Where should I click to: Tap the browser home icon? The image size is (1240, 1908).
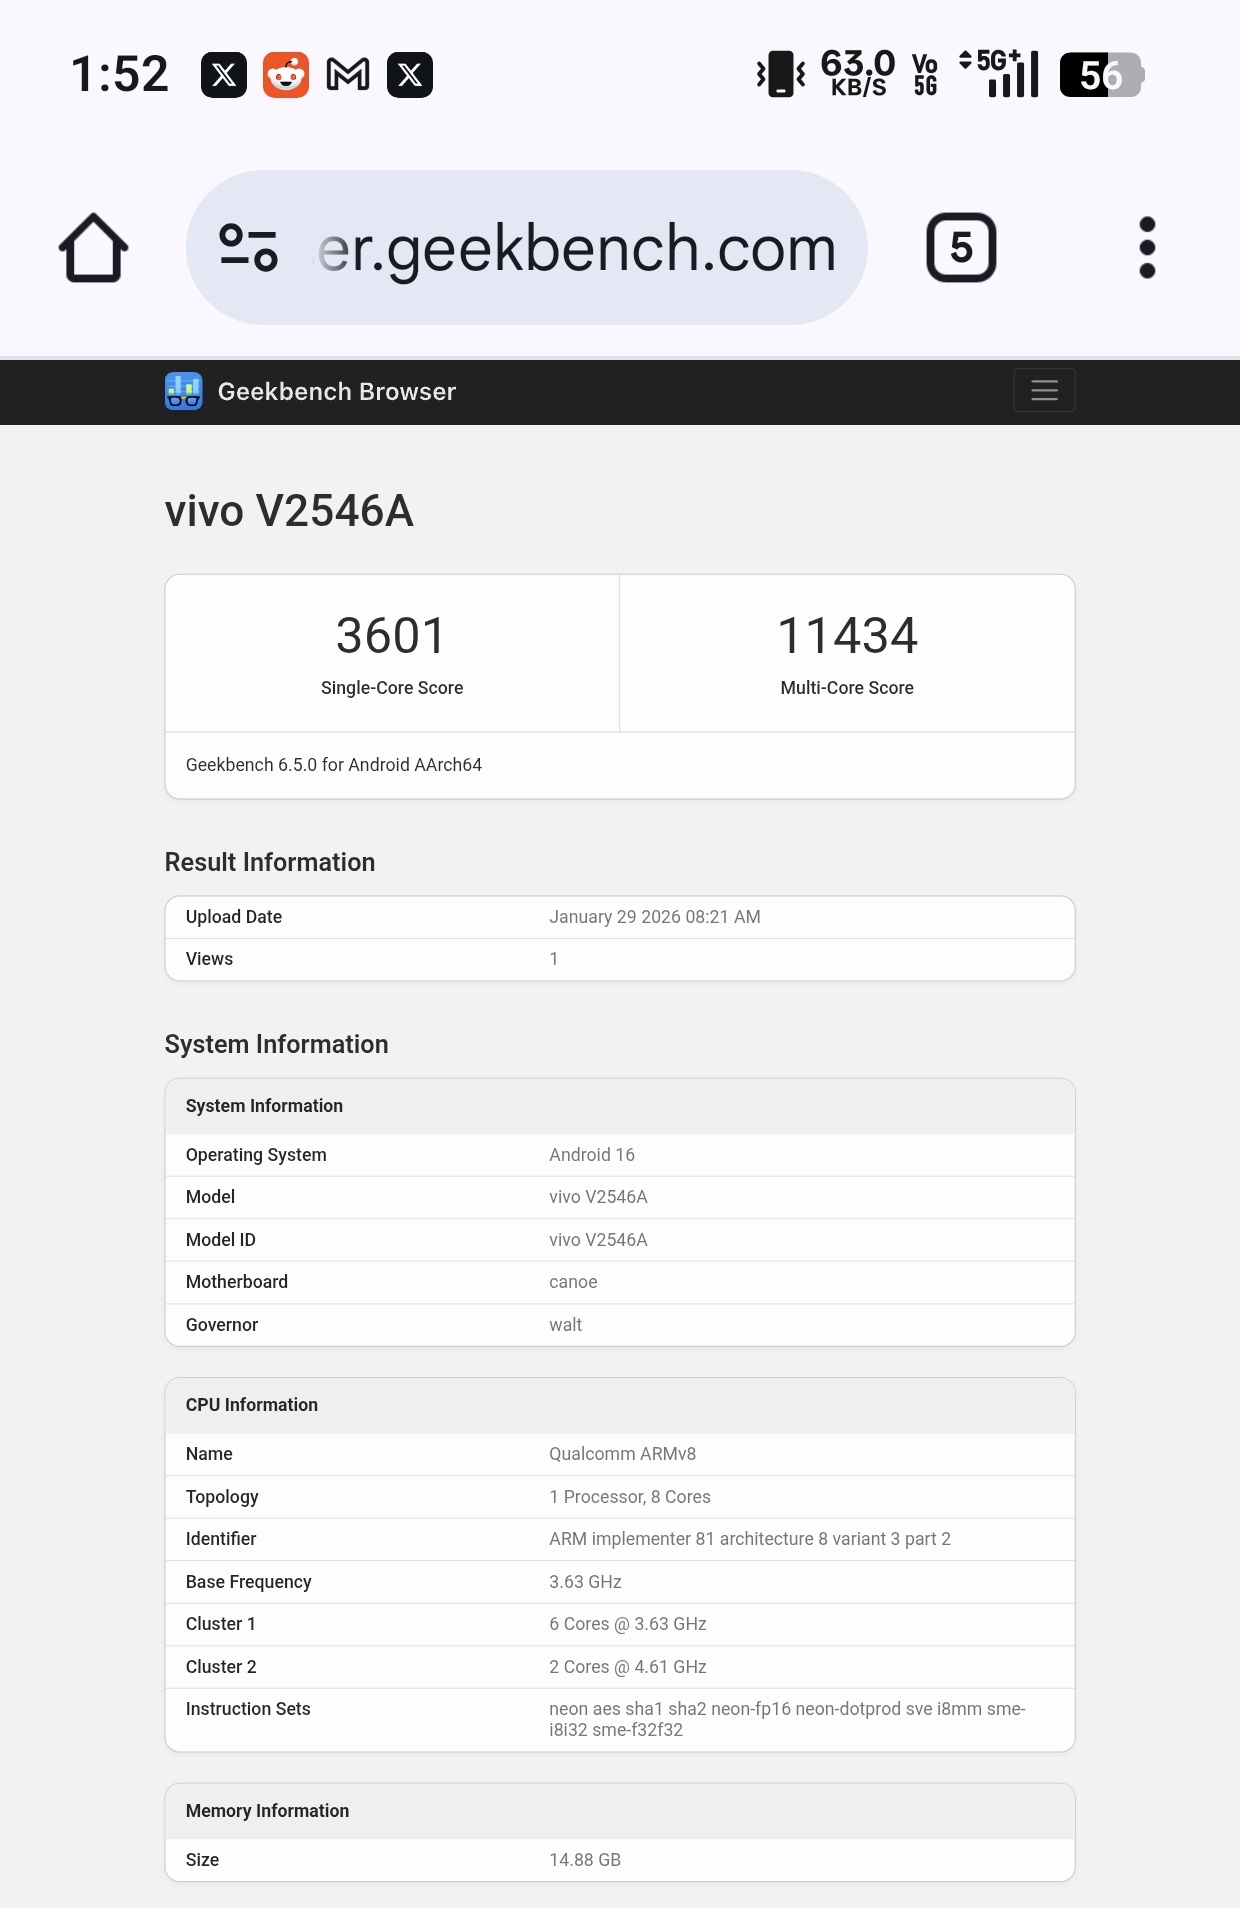click(x=93, y=248)
